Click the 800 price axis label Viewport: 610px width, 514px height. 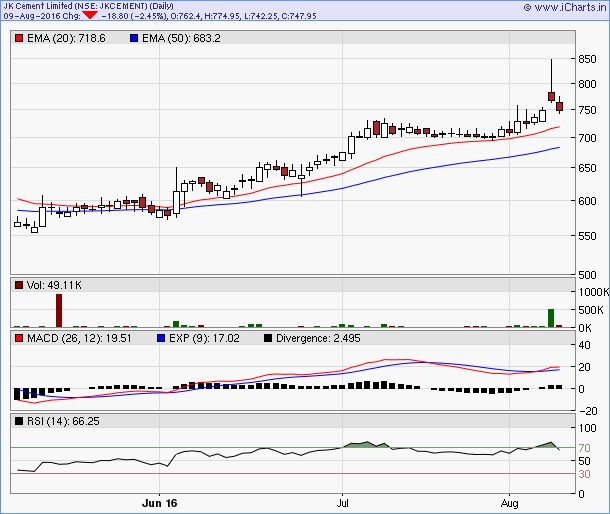click(587, 84)
